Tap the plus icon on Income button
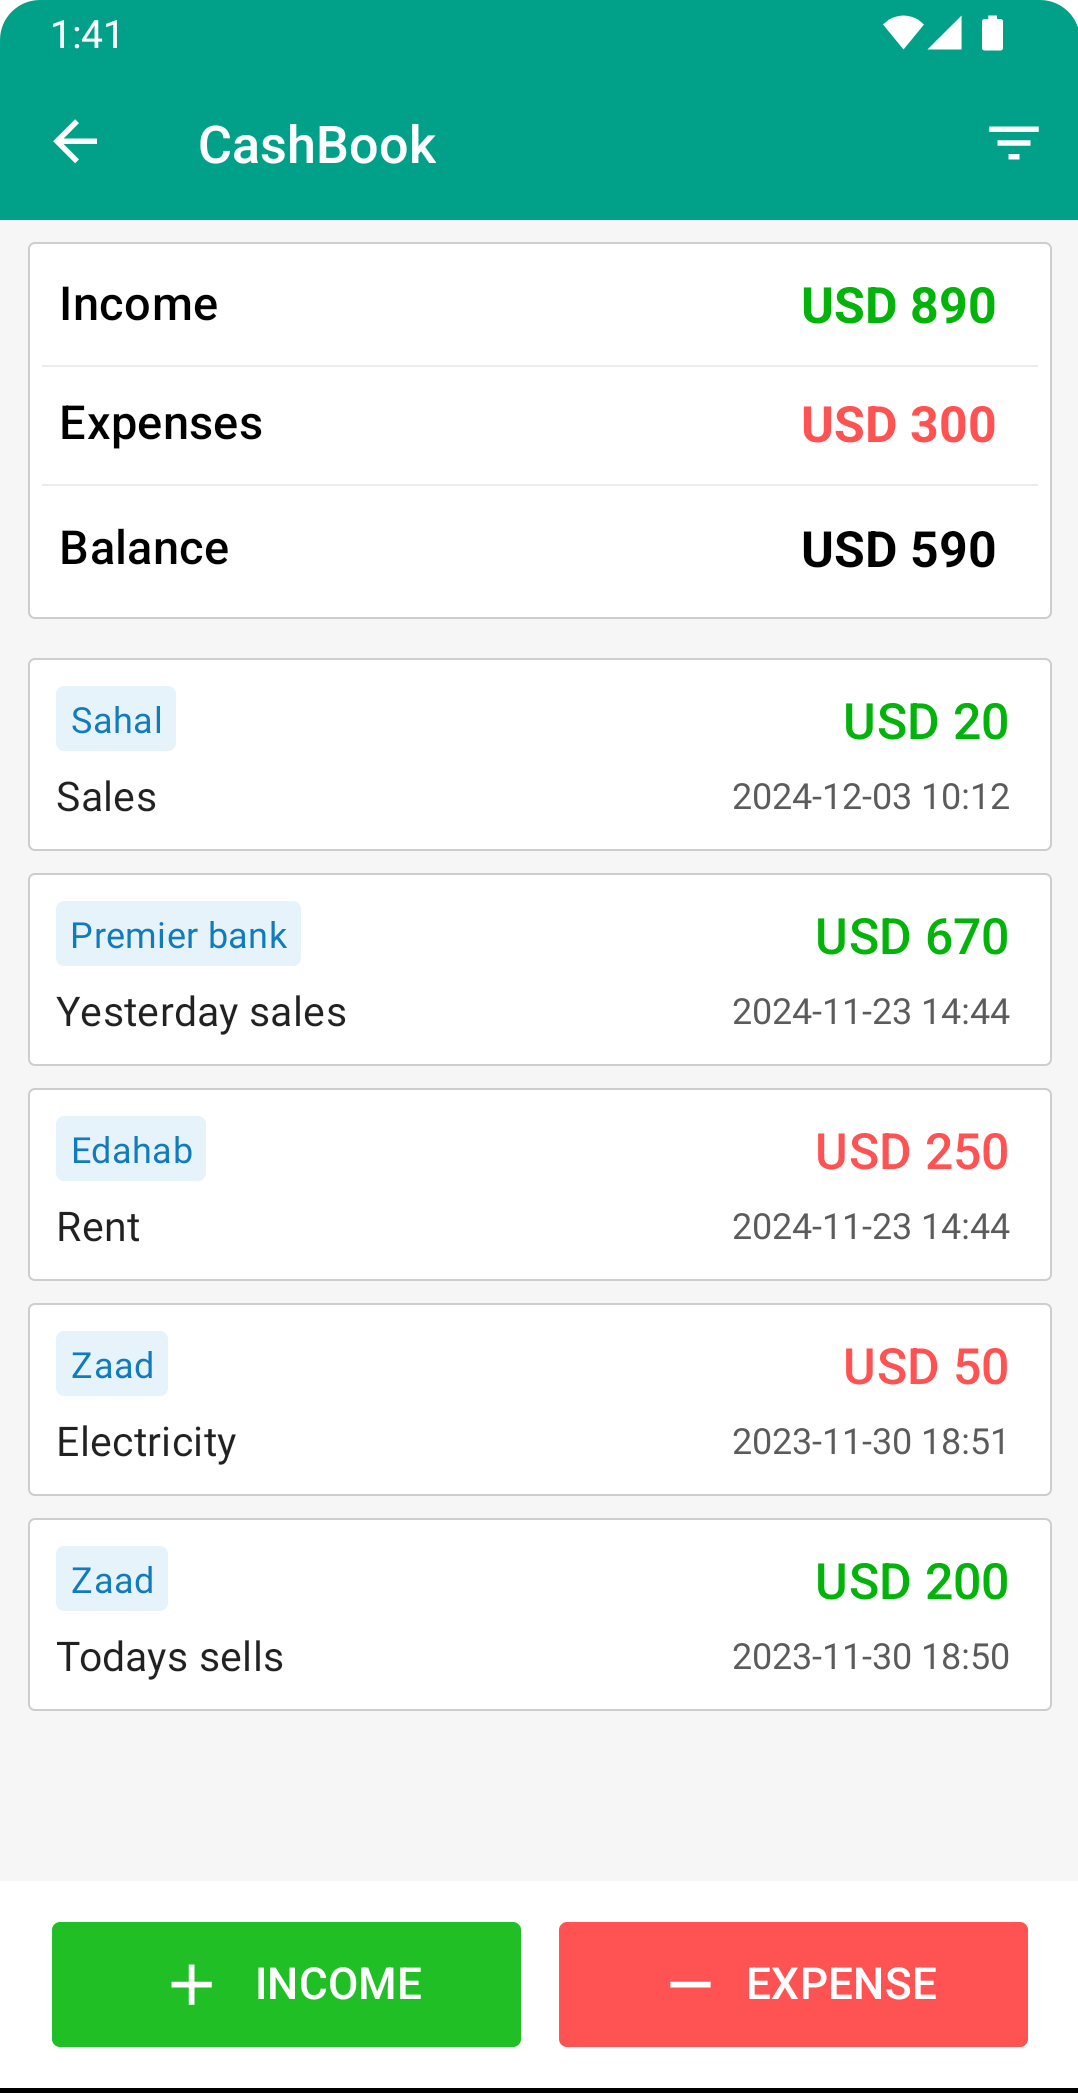 (192, 1985)
